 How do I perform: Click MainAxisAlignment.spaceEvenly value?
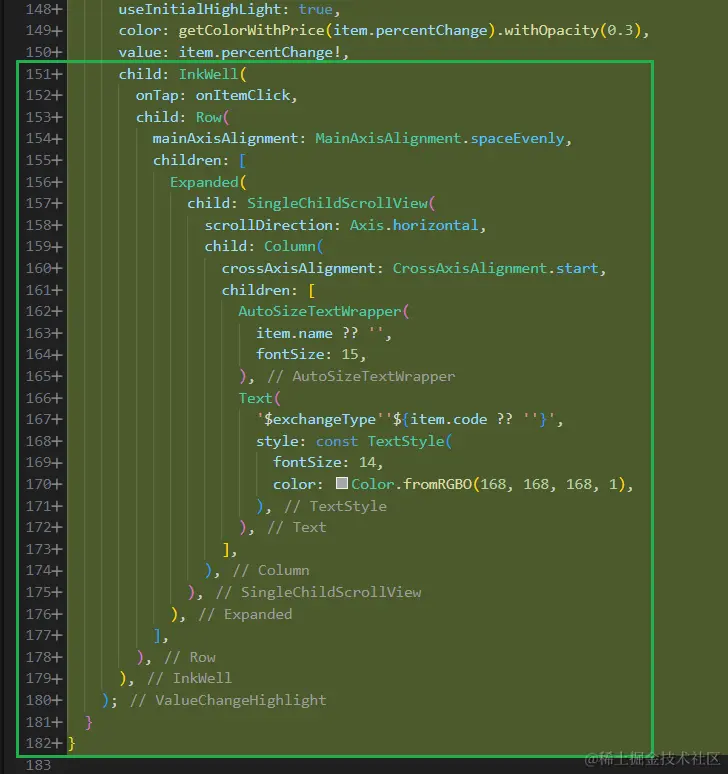click(440, 138)
